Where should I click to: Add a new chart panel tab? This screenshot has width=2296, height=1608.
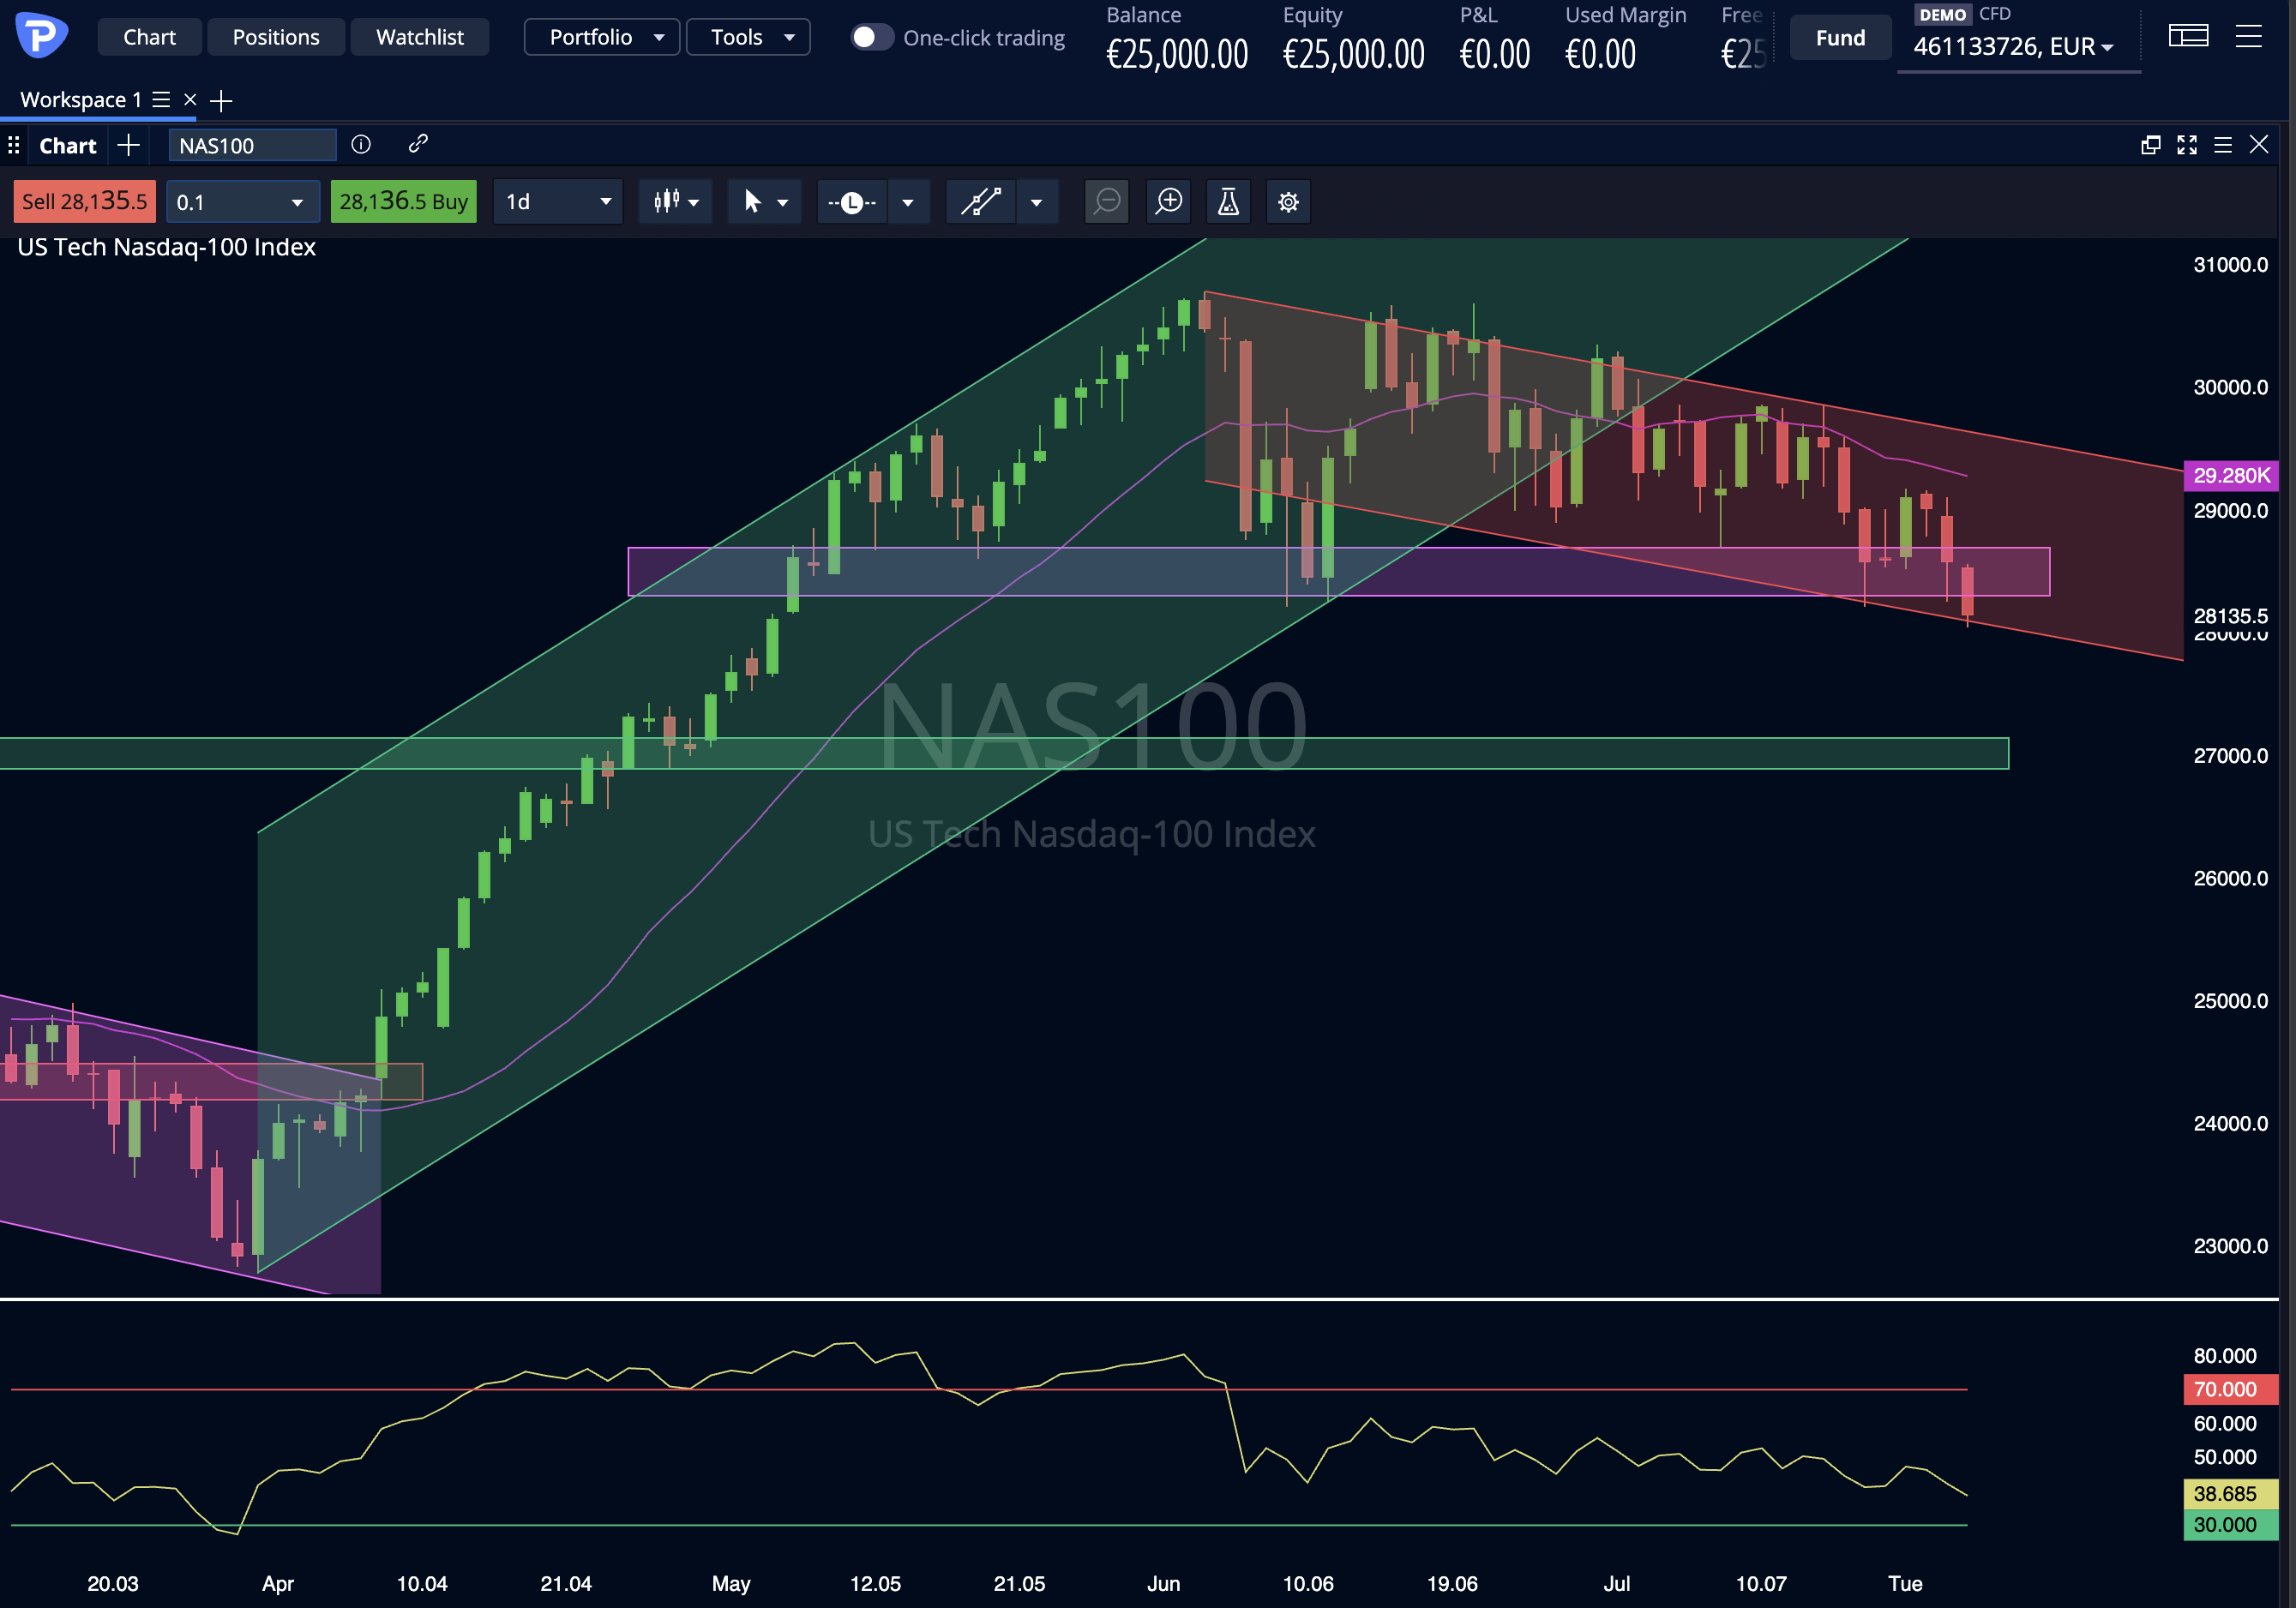coord(128,145)
